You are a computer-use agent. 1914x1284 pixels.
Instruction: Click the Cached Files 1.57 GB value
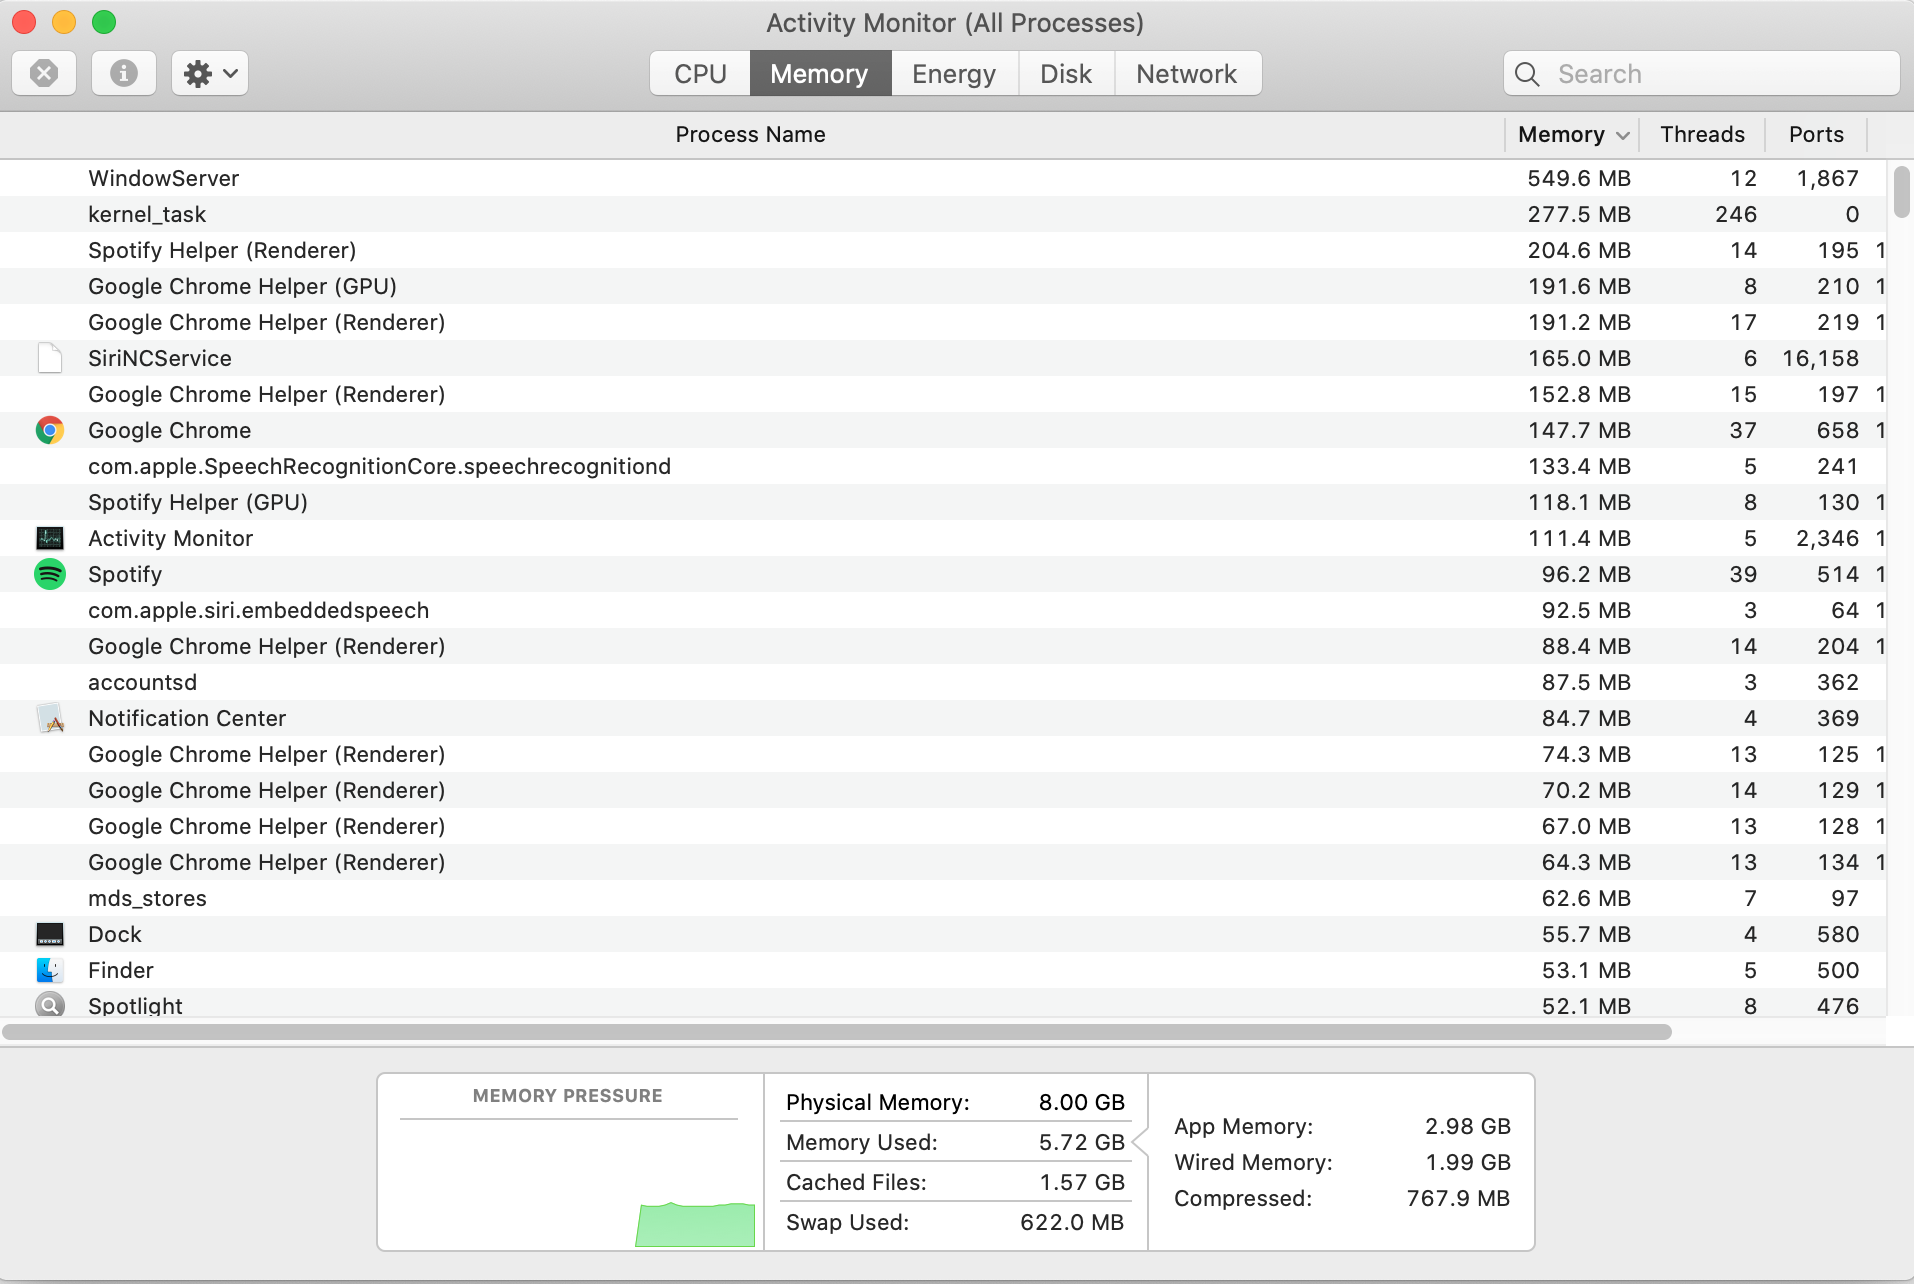1082,1182
